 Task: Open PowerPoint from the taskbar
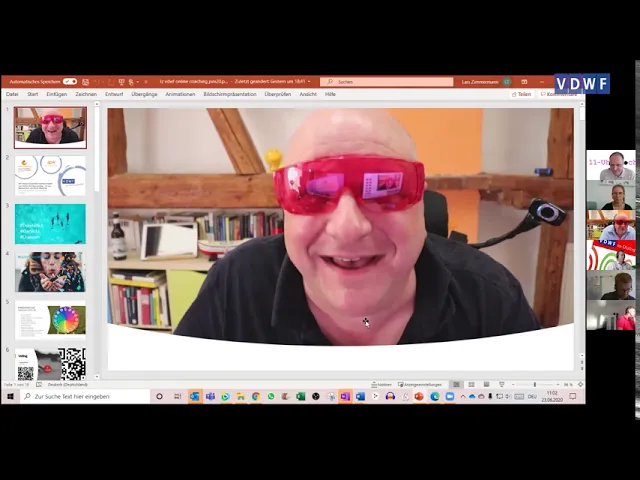pyautogui.click(x=419, y=396)
